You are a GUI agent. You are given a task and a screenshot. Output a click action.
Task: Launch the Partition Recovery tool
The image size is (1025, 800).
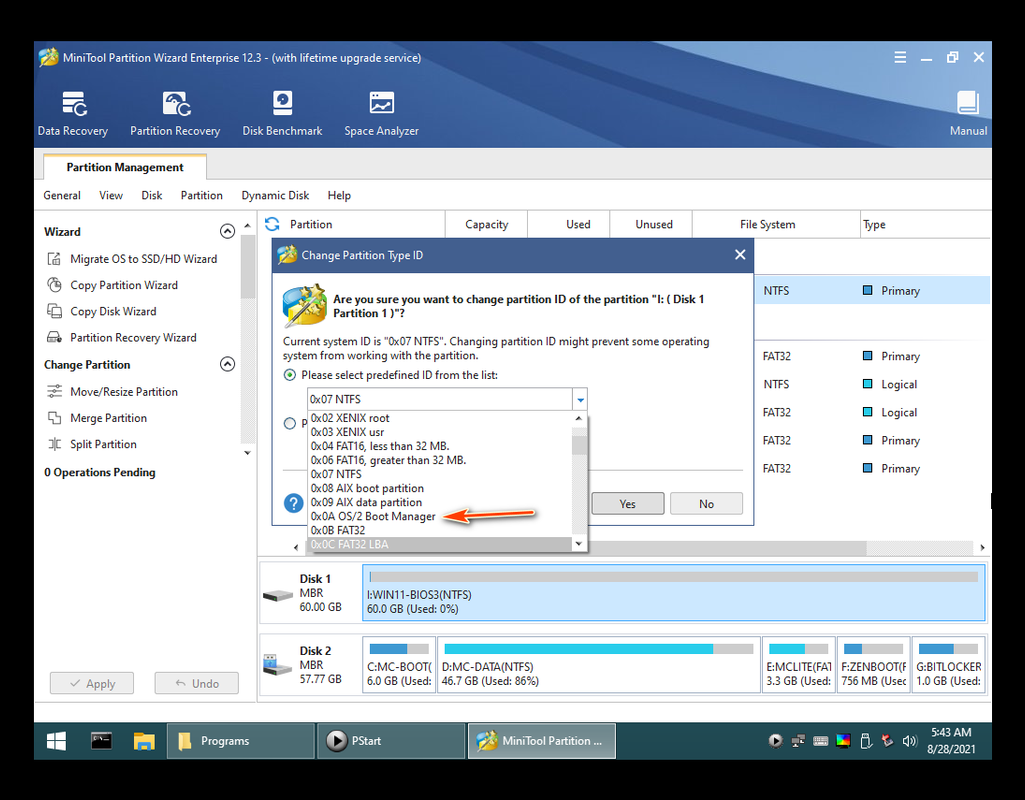pos(175,114)
